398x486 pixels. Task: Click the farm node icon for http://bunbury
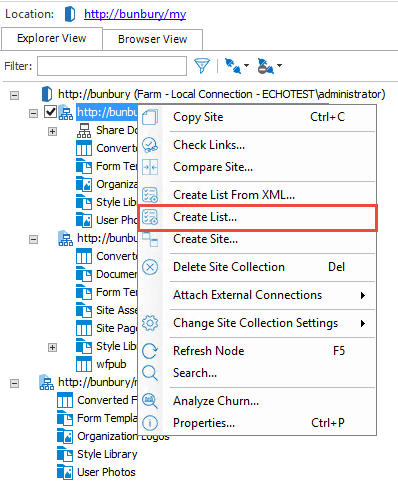point(47,94)
